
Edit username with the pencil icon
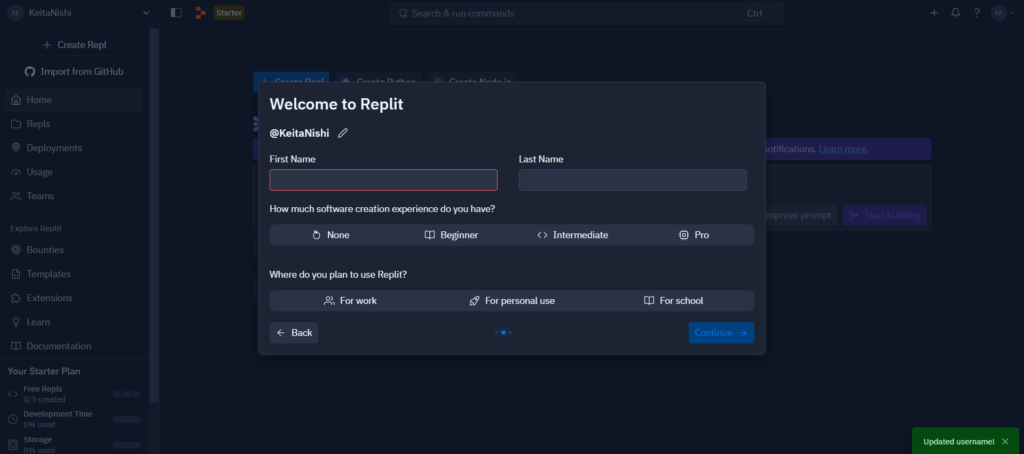coord(343,133)
